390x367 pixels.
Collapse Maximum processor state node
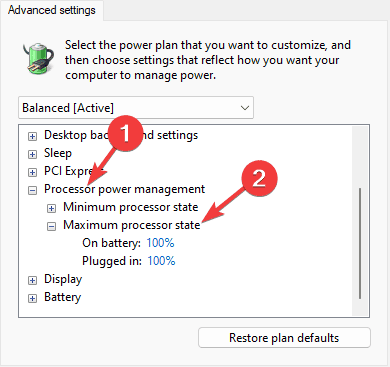click(x=51, y=227)
